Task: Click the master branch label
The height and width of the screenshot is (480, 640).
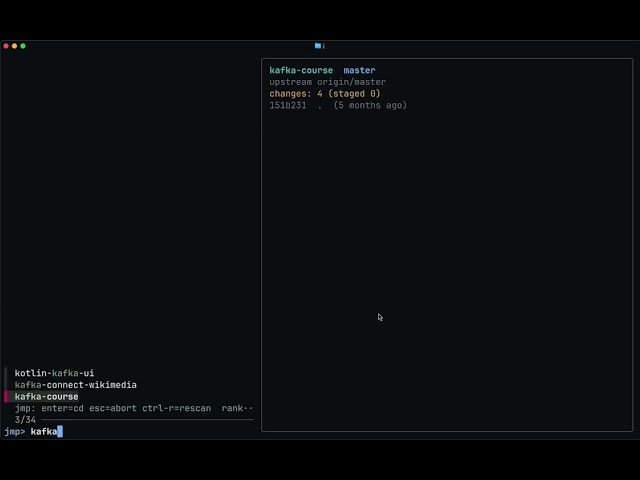Action: pyautogui.click(x=359, y=70)
